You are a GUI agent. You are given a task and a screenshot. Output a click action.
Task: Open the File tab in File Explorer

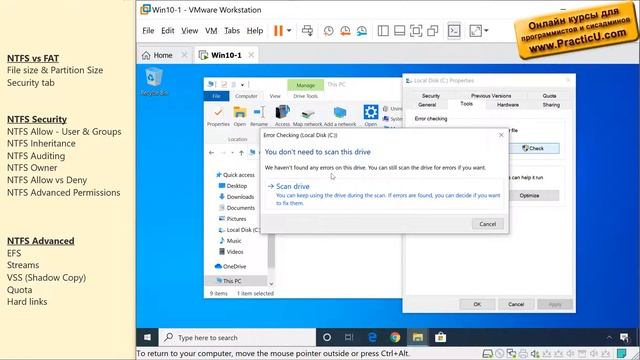click(216, 96)
